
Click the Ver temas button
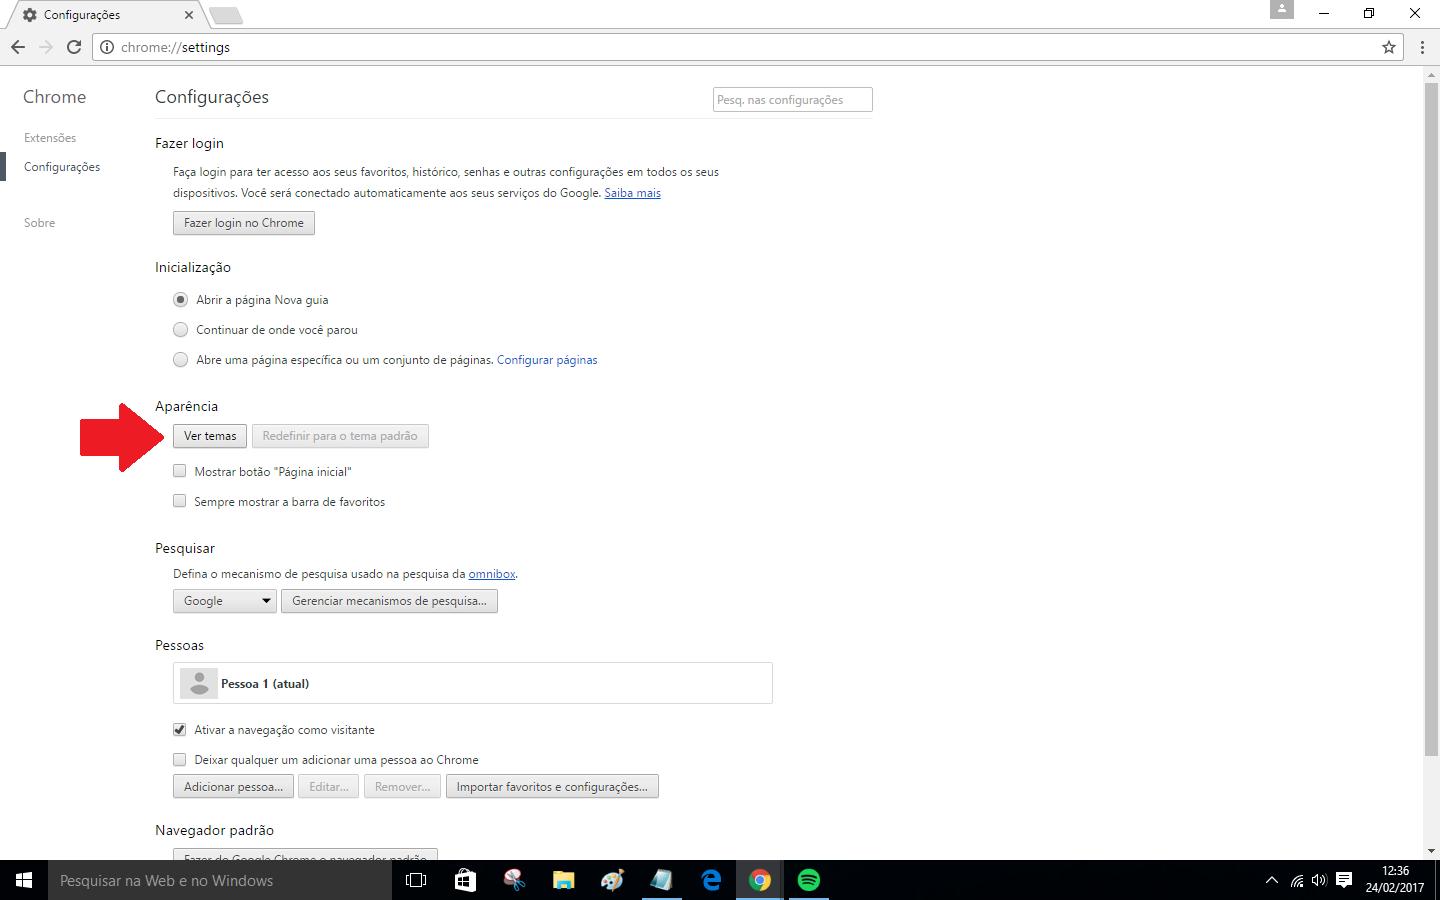click(x=209, y=435)
